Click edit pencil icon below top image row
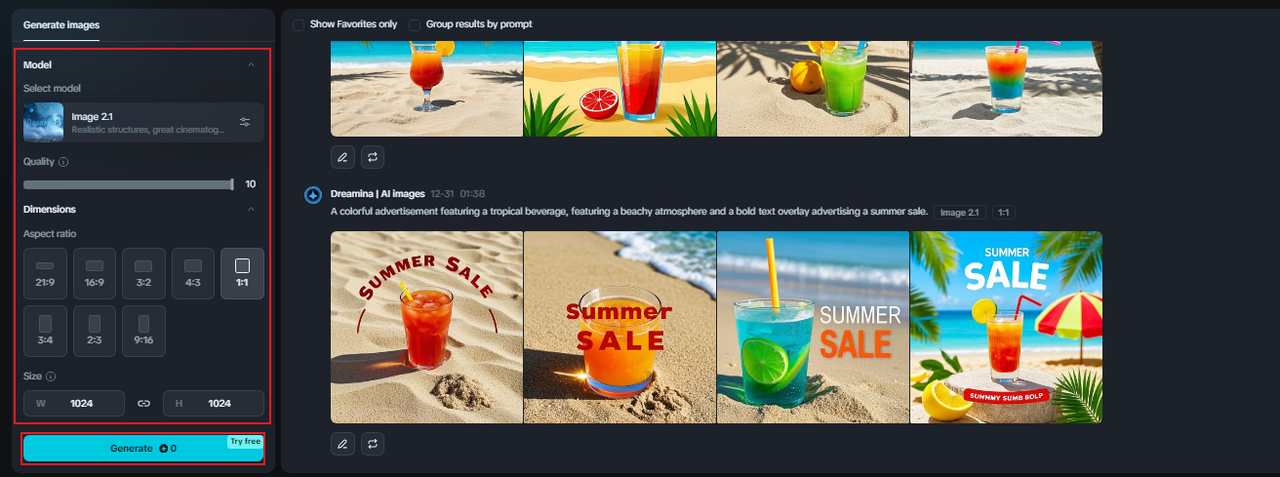Image resolution: width=1280 pixels, height=477 pixels. pyautogui.click(x=343, y=157)
